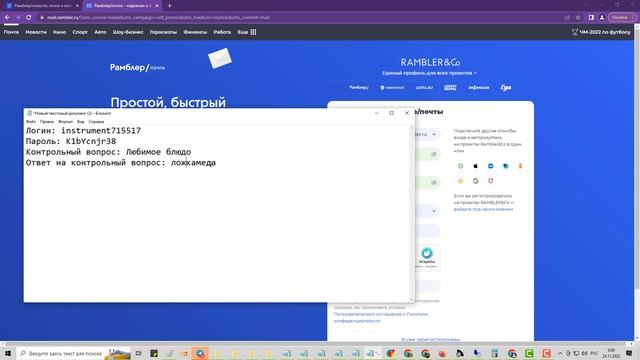Sign up with the Apple icon

click(476, 166)
